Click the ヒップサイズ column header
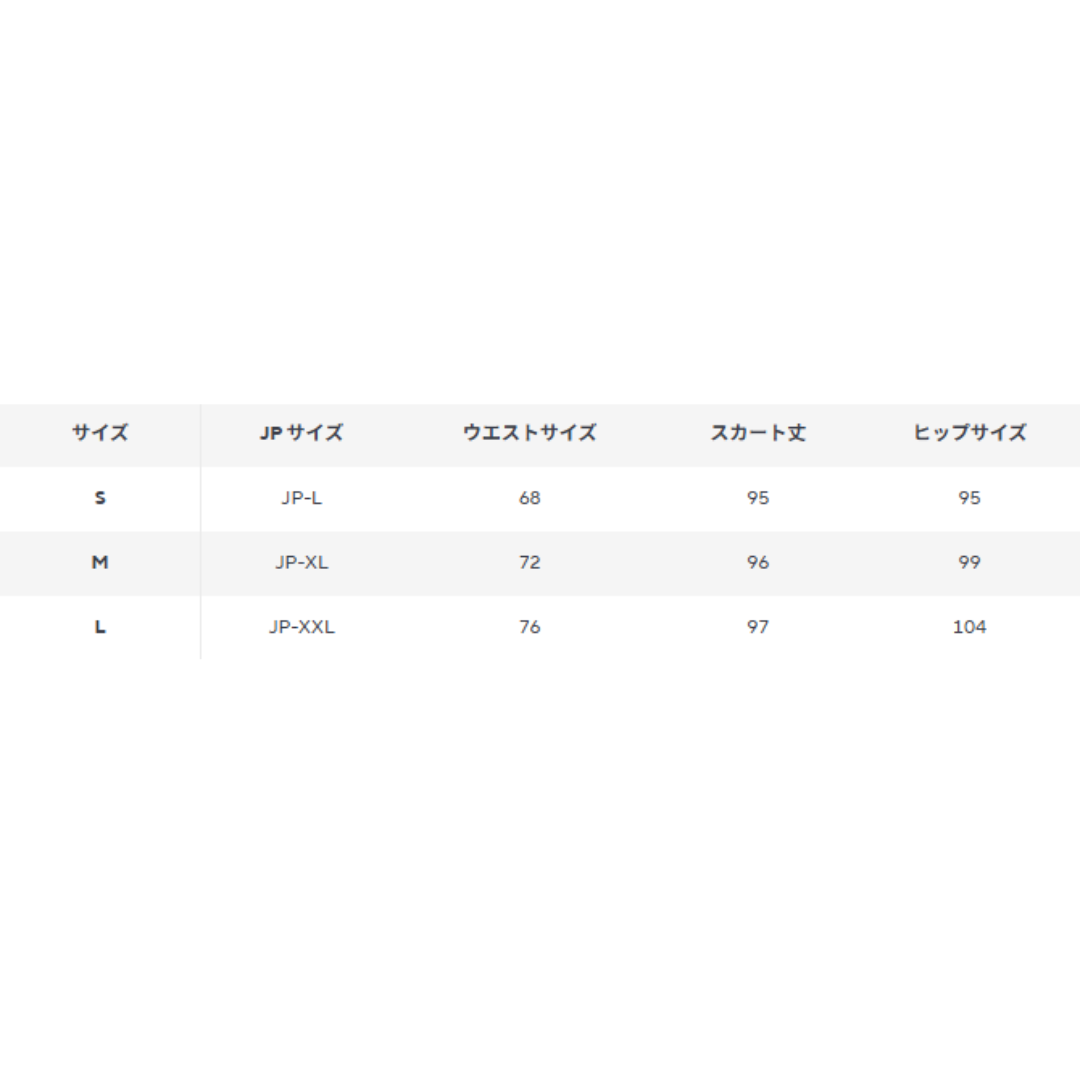Screen dimensions: 1080x1080 coord(969,433)
